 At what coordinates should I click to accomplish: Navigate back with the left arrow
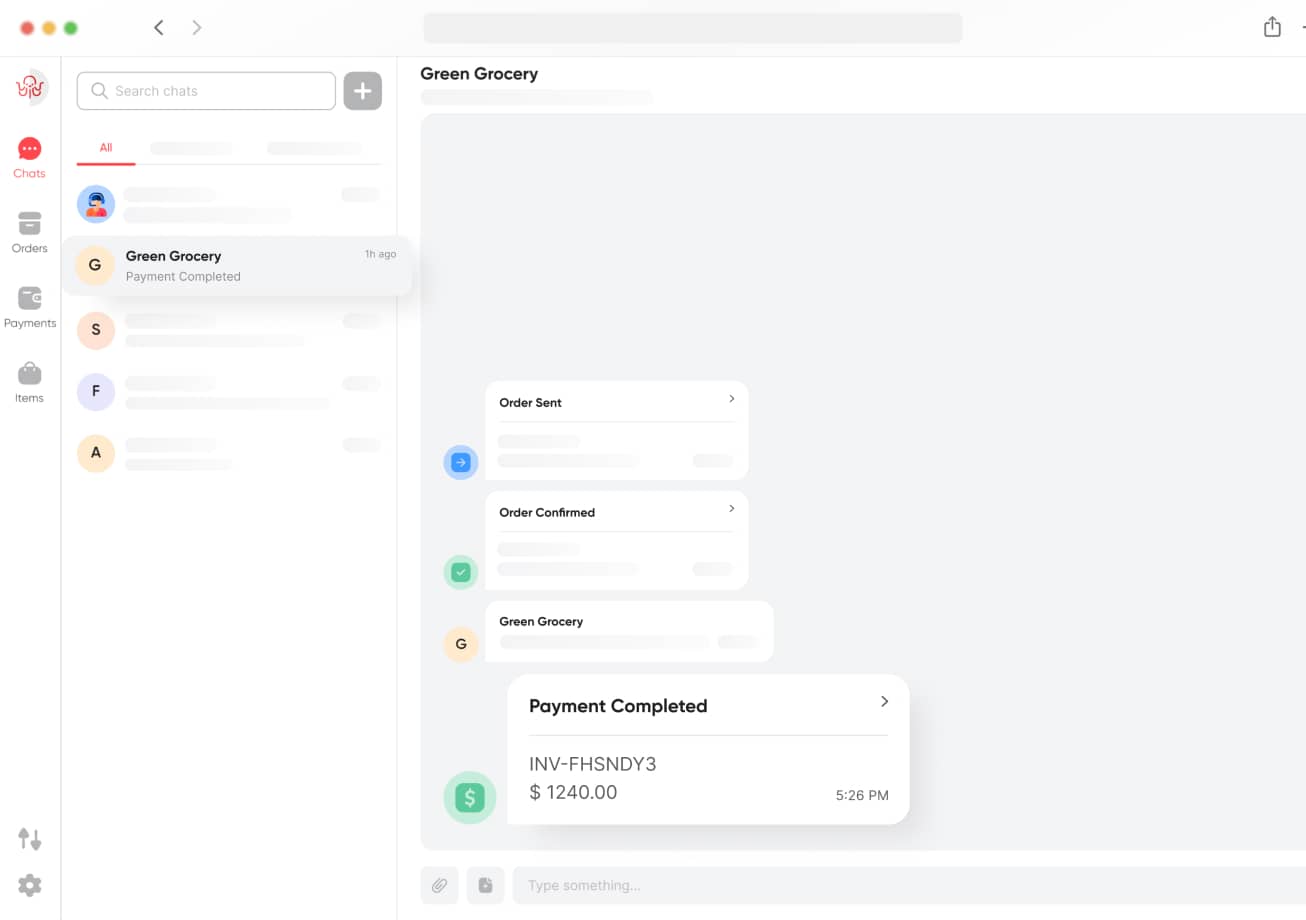[158, 28]
